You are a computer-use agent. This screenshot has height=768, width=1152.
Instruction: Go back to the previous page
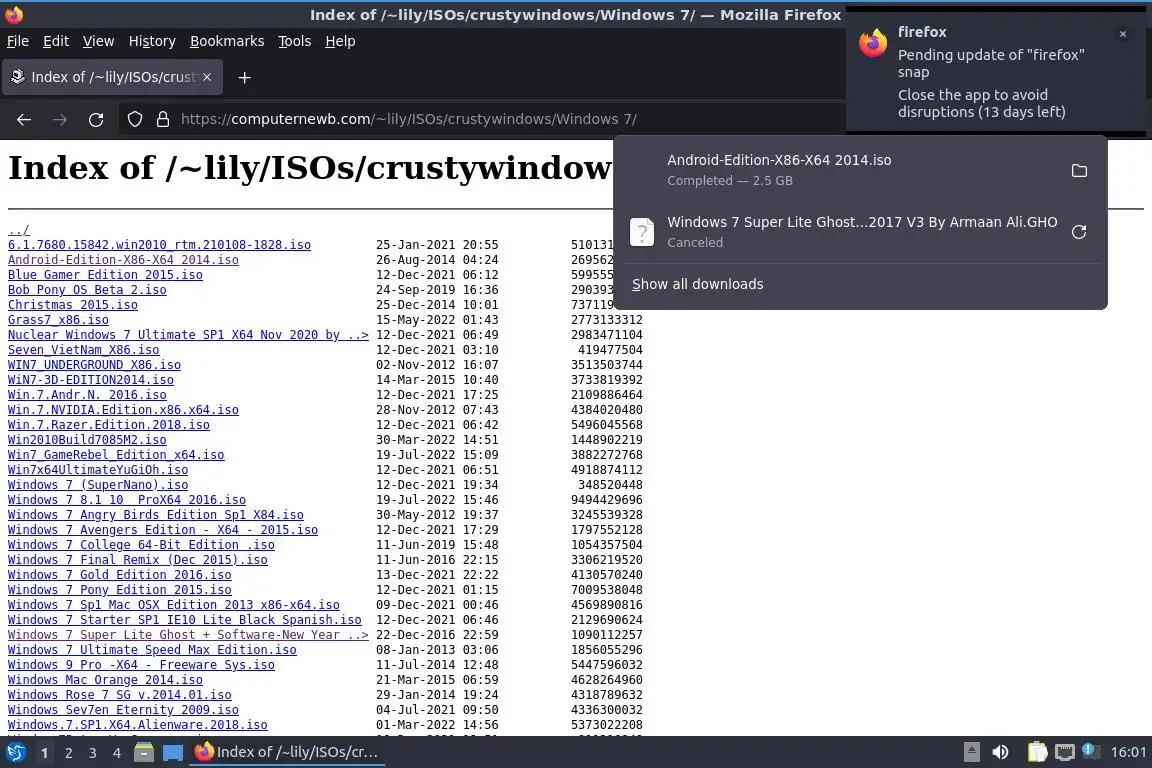point(24,119)
